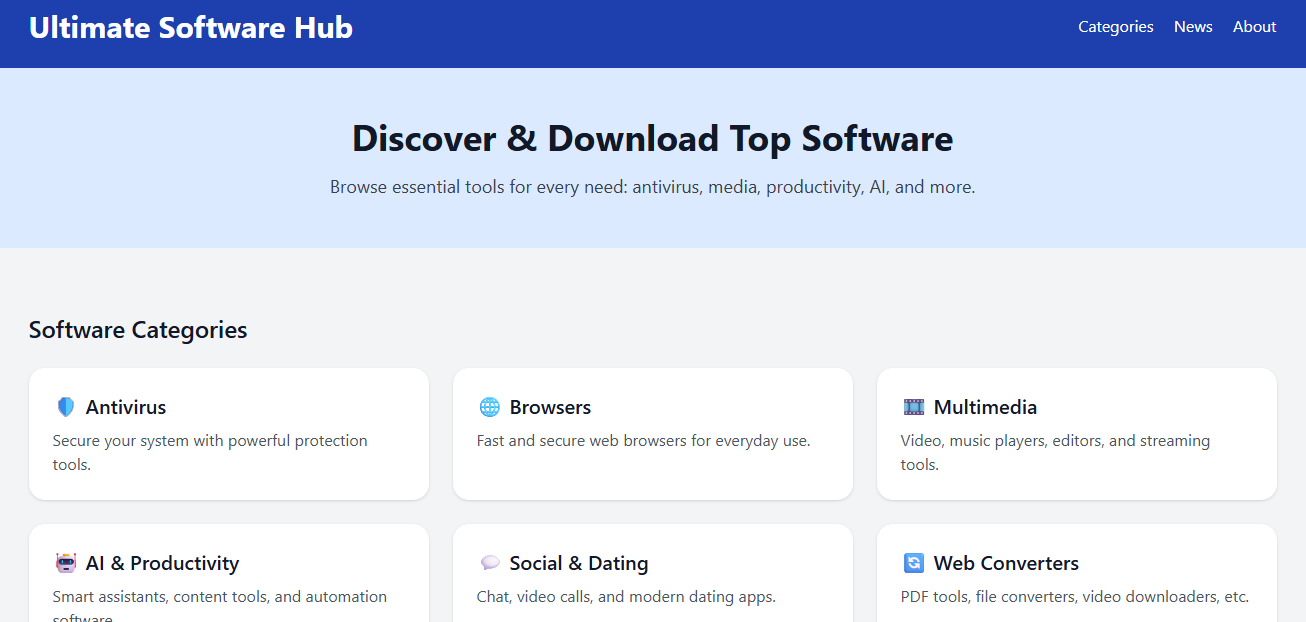Open the Social & Dating card title
Image resolution: width=1306 pixels, height=622 pixels.
coord(579,563)
